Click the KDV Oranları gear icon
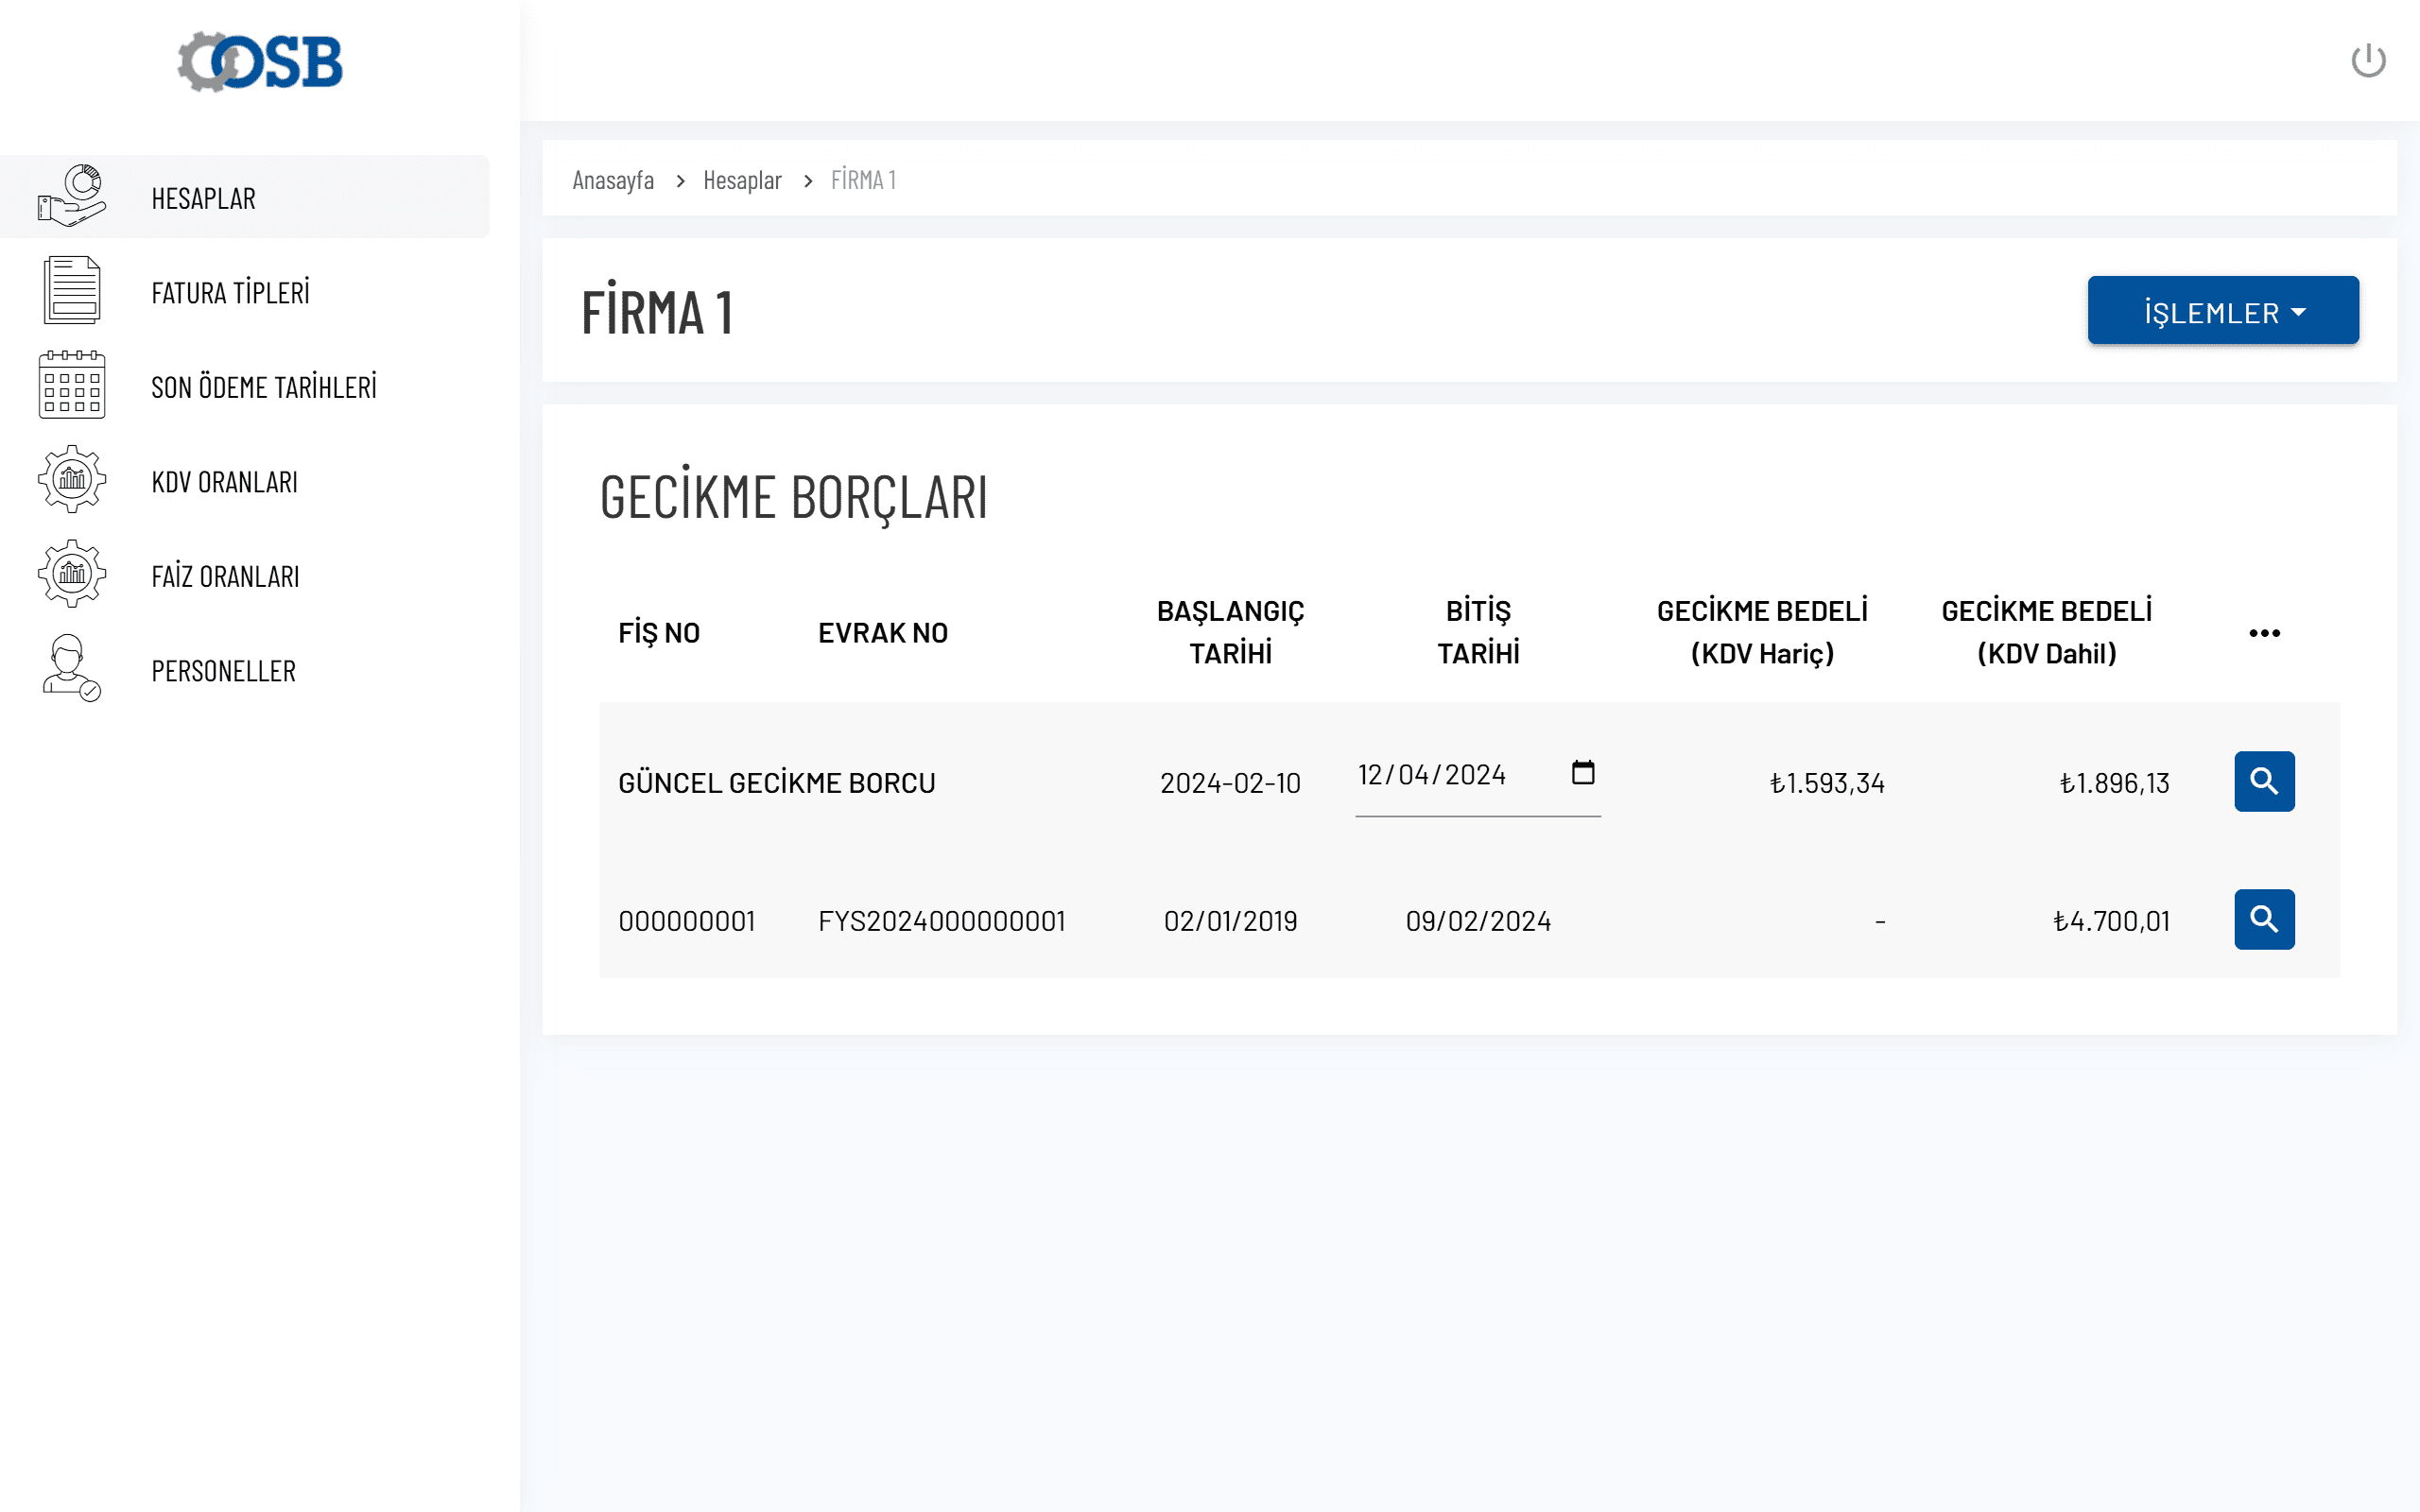 coord(71,480)
